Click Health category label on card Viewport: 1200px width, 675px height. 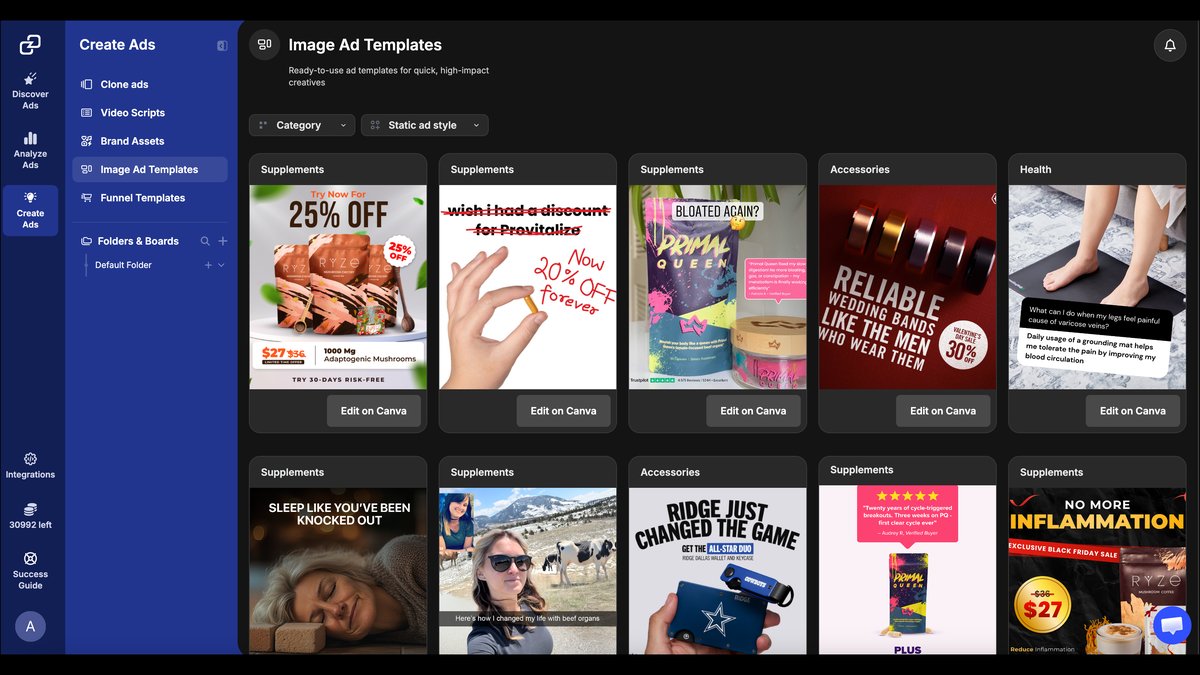(1035, 170)
